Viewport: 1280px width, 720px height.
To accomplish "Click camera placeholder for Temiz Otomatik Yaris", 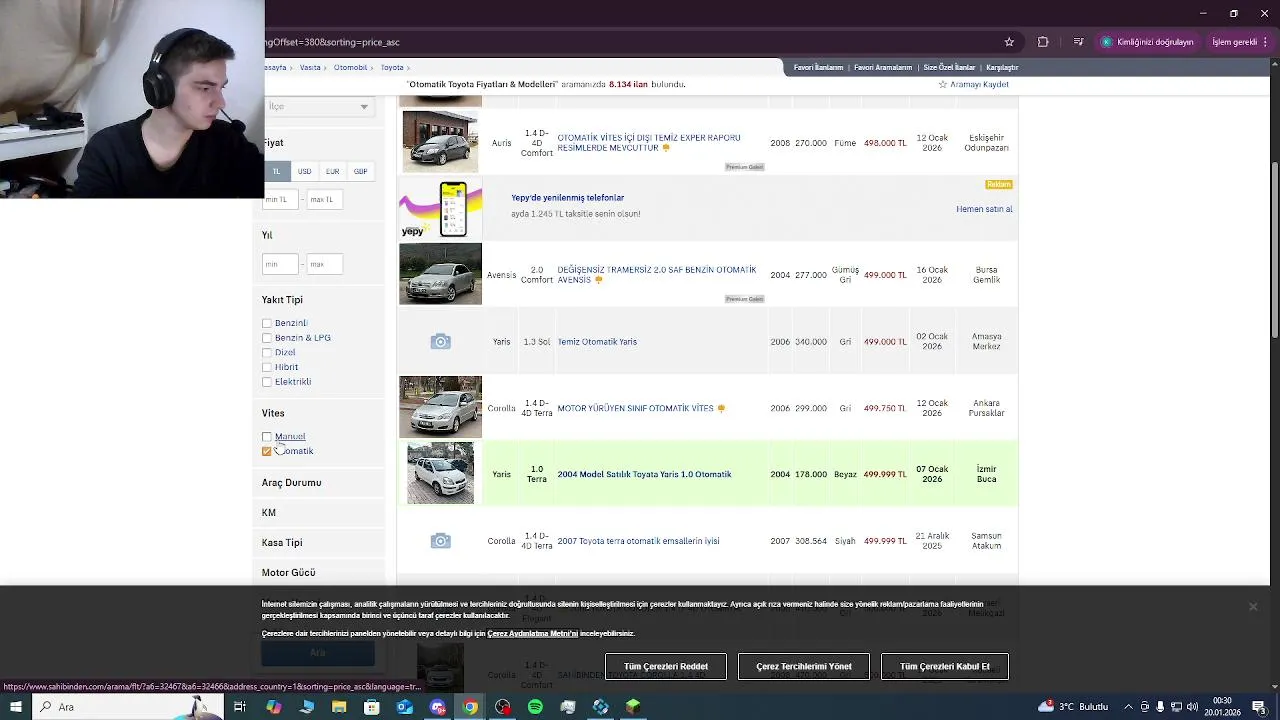I will (x=440, y=342).
